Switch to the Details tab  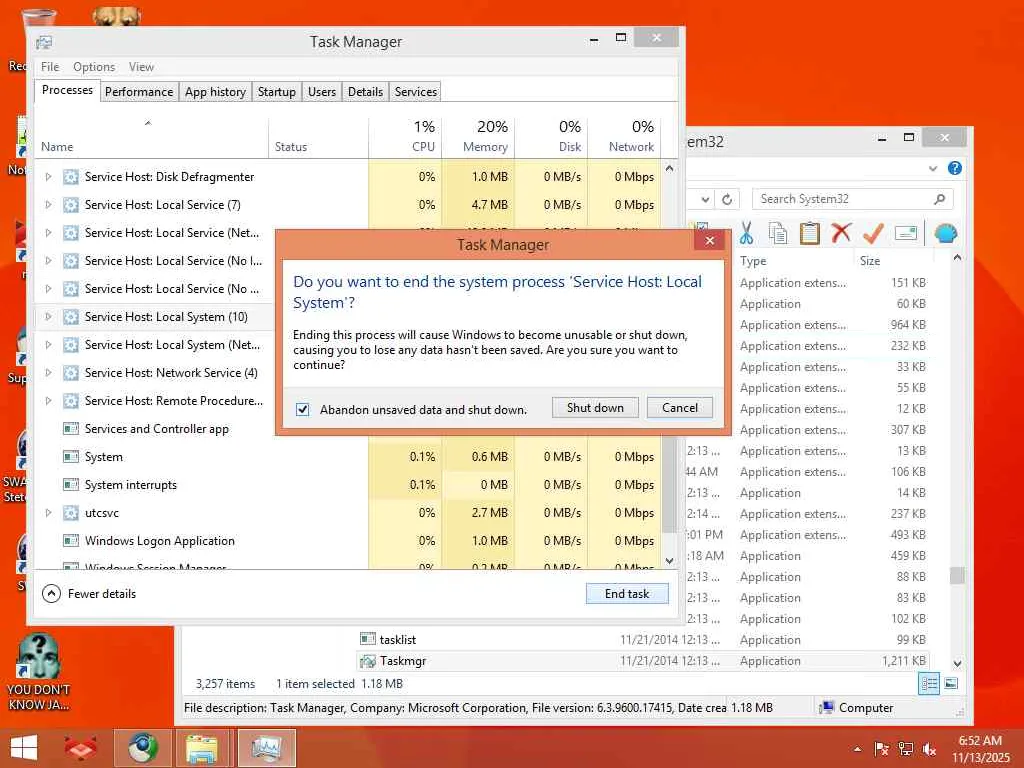pos(365,92)
